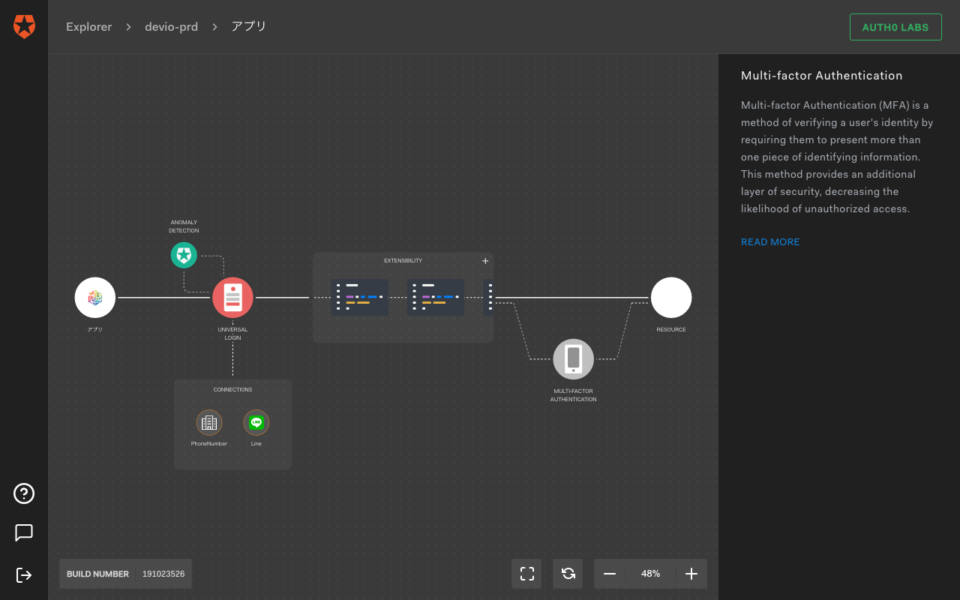Open the second rule card in Extensibility
Viewport: 960px width, 600px height.
point(435,298)
